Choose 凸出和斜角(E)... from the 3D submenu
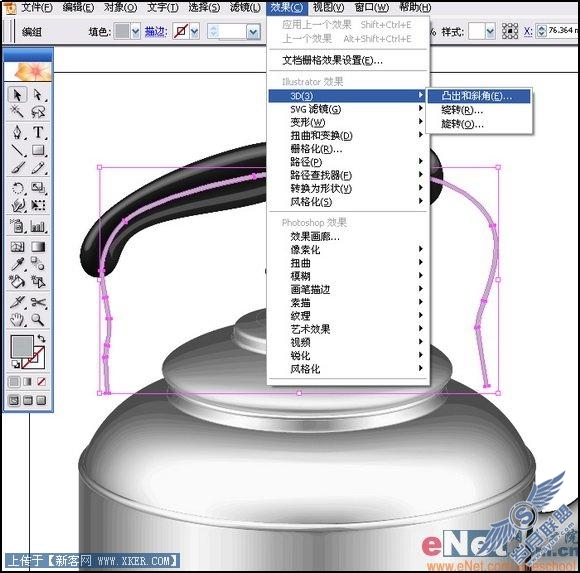580x573 pixels. 479,96
